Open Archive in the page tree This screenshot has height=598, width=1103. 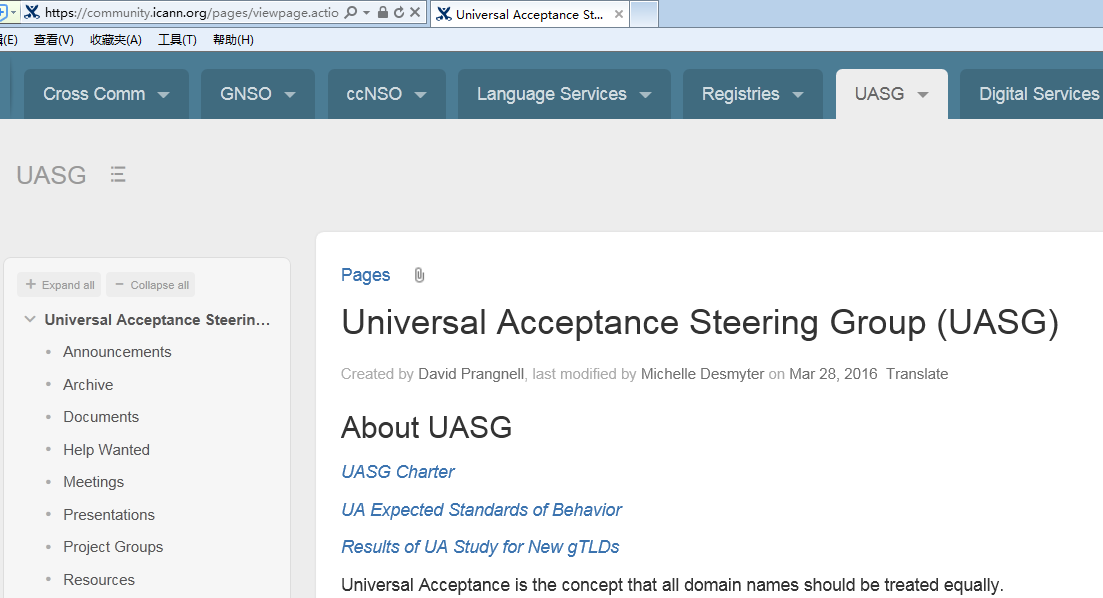(88, 385)
